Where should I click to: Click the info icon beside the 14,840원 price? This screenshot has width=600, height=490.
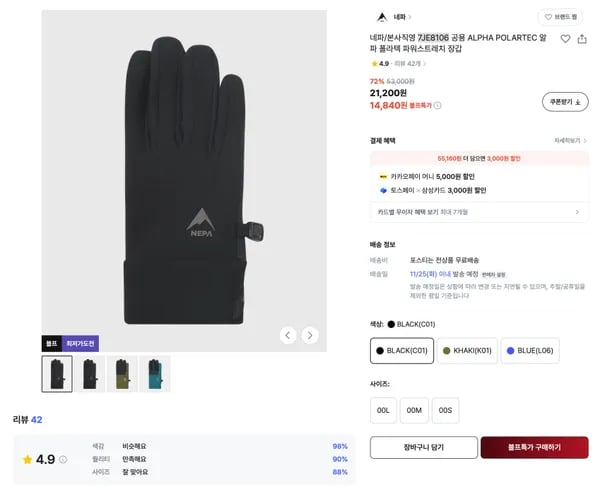(437, 105)
